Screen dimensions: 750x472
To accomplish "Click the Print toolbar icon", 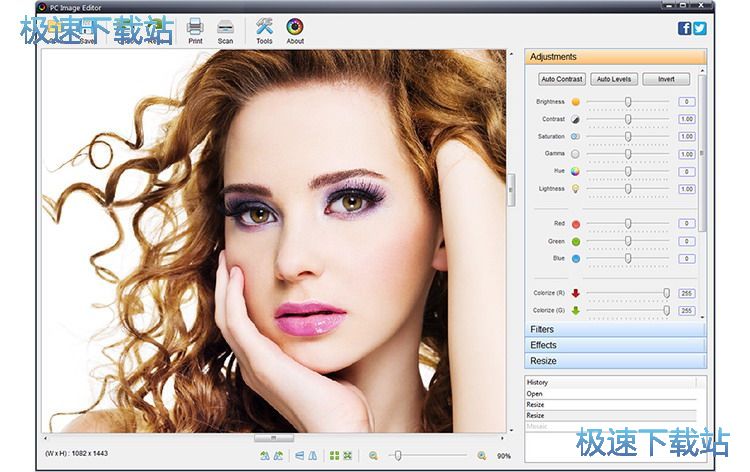I will [195, 30].
